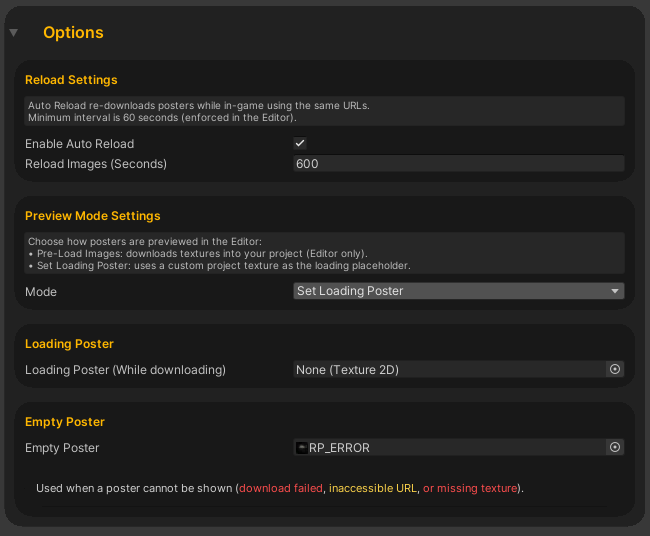The image size is (650, 536).
Task: Click the Loading Poster (While downloading) label
Action: [x=125, y=370]
